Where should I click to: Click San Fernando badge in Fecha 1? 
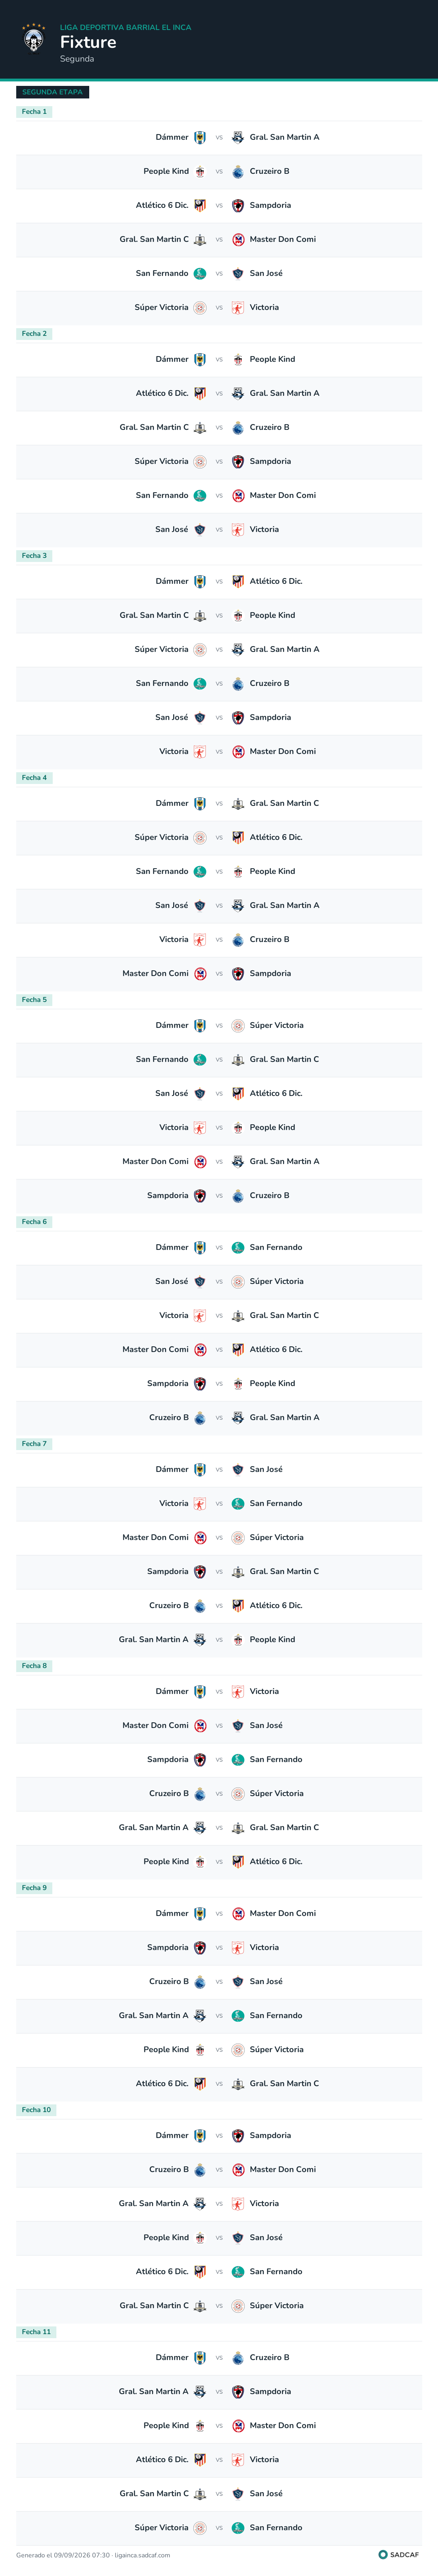tap(200, 273)
